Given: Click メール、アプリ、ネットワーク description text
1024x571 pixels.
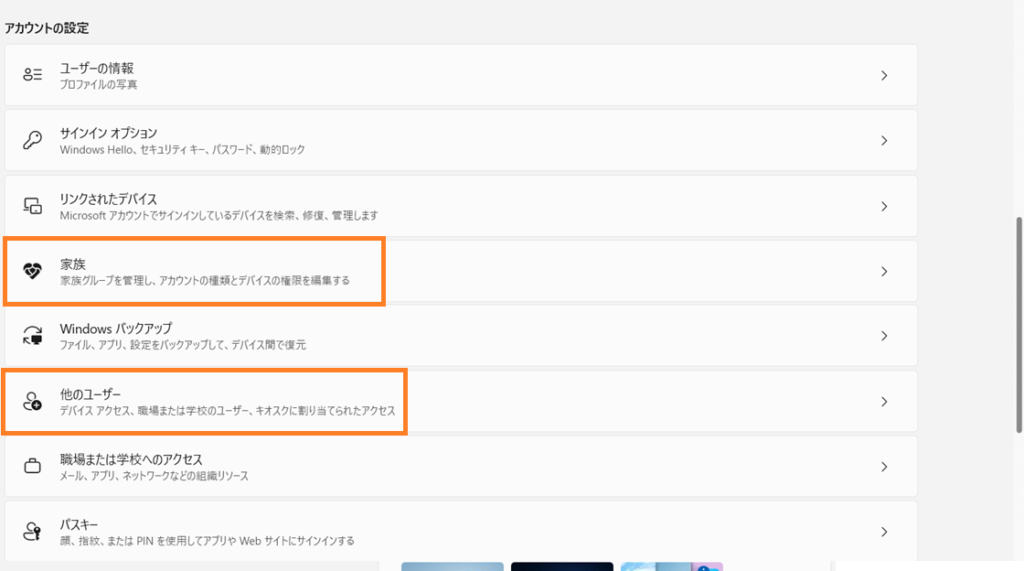Looking at the screenshot, I should [x=154, y=476].
